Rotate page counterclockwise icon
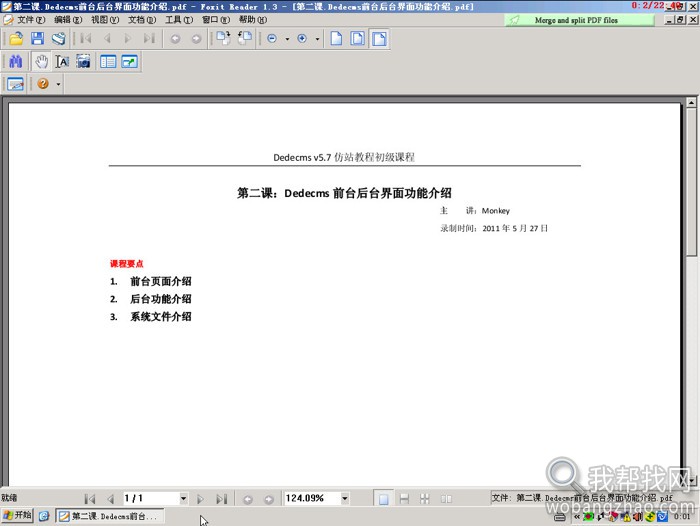The height and width of the screenshot is (526, 700). [245, 39]
